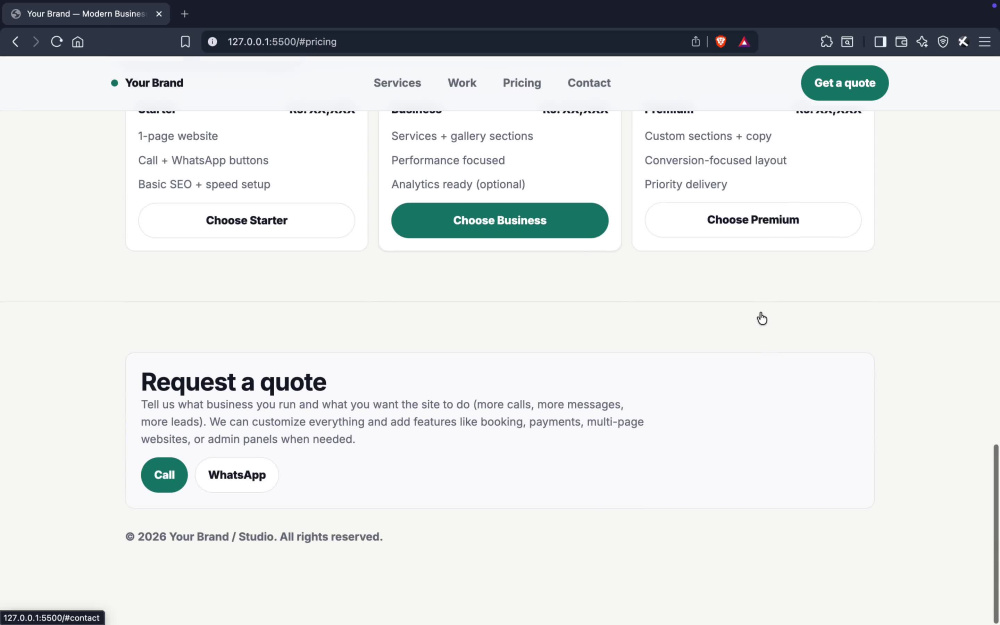Image resolution: width=1000 pixels, height=625 pixels.
Task: Click the browser forward arrow
Action: pyautogui.click(x=36, y=41)
